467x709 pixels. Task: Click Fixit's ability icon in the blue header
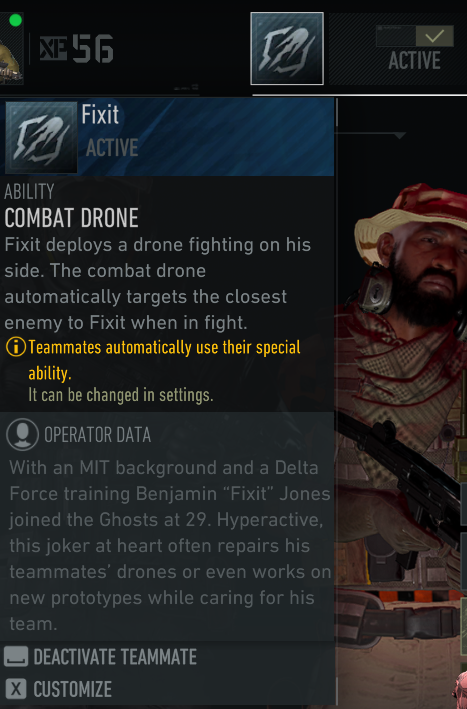point(41,137)
